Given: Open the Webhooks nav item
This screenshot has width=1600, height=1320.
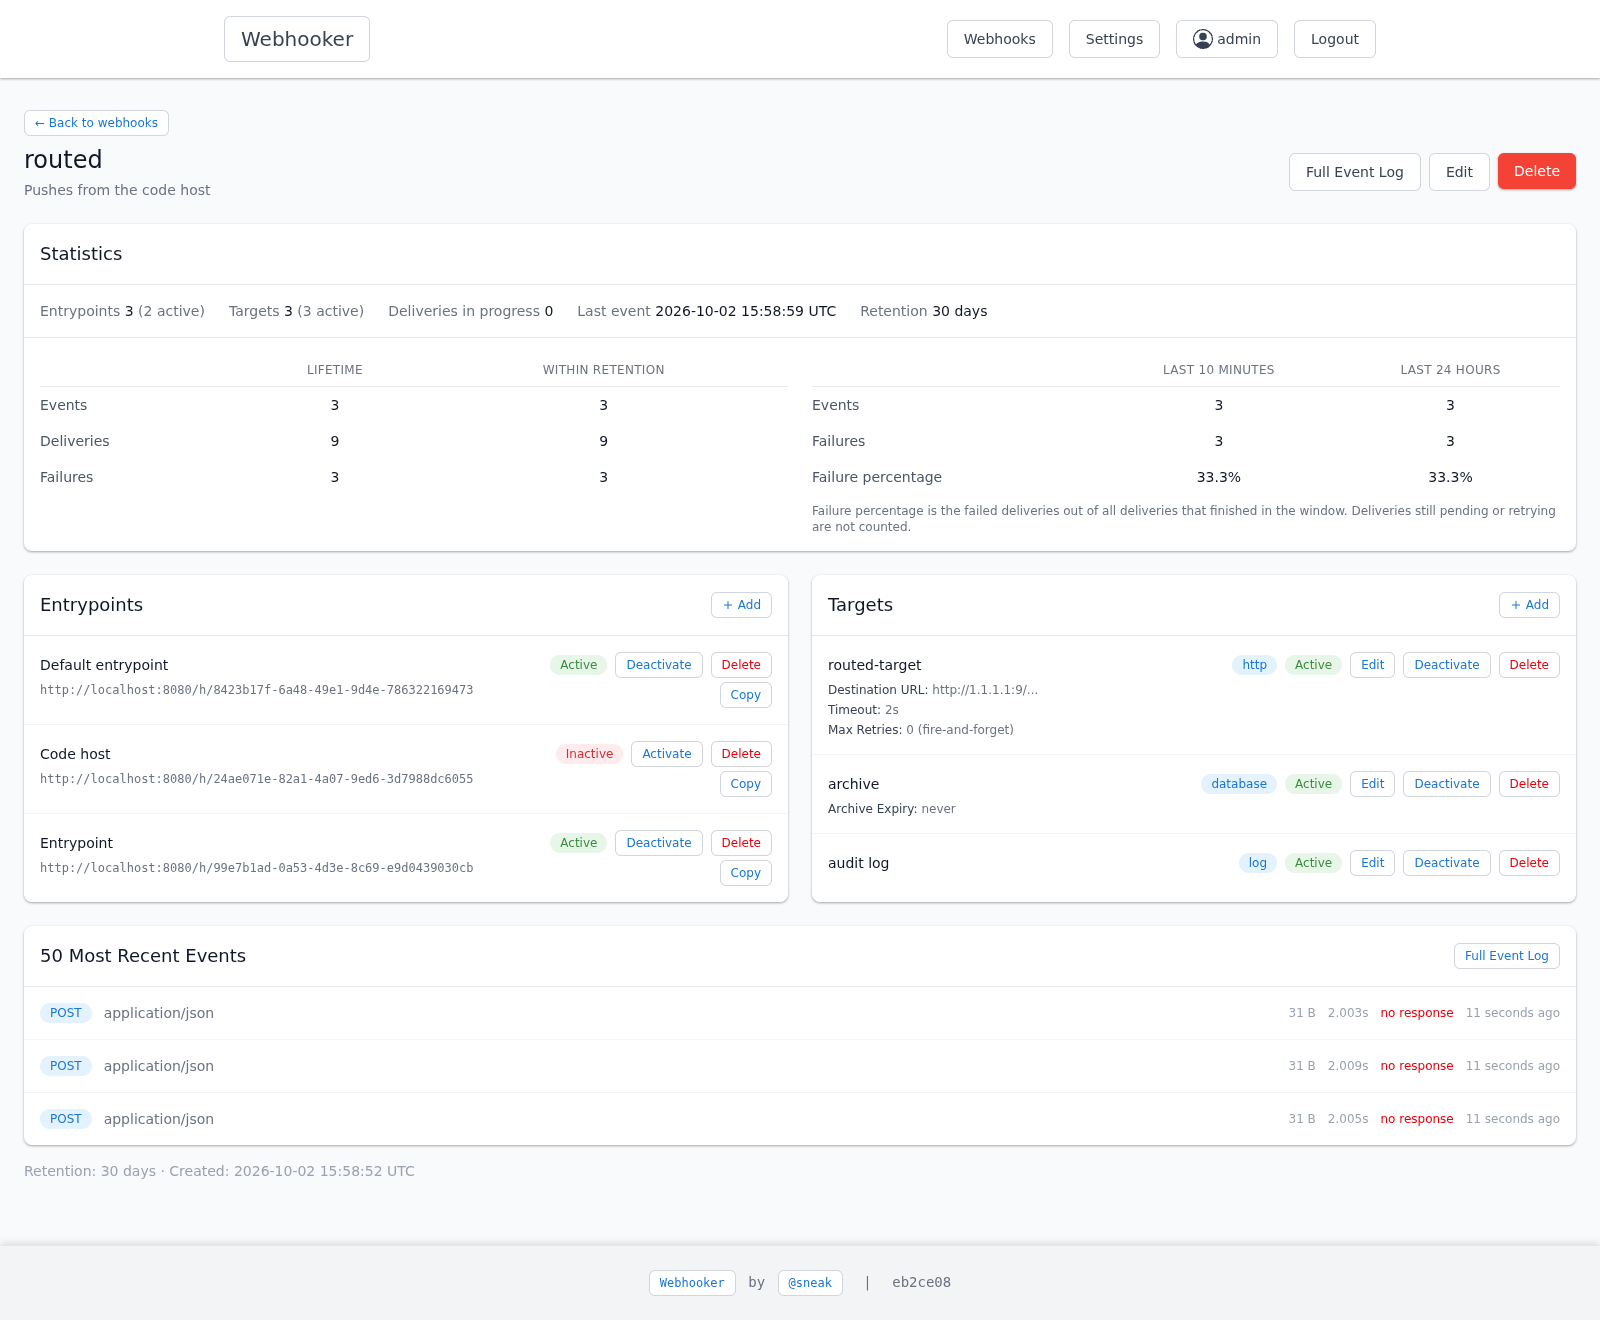Looking at the screenshot, I should point(999,39).
